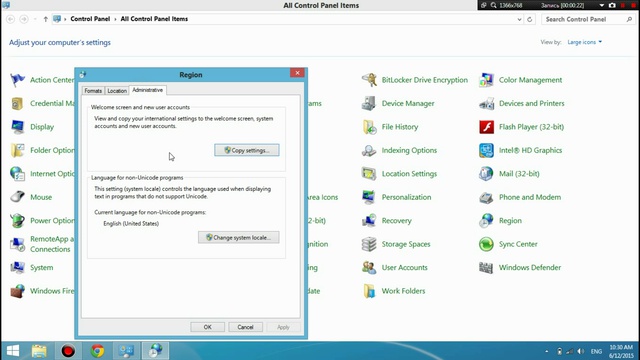This screenshot has height=360, width=640.
Task: Switch to the Formats tab
Action: 93,91
